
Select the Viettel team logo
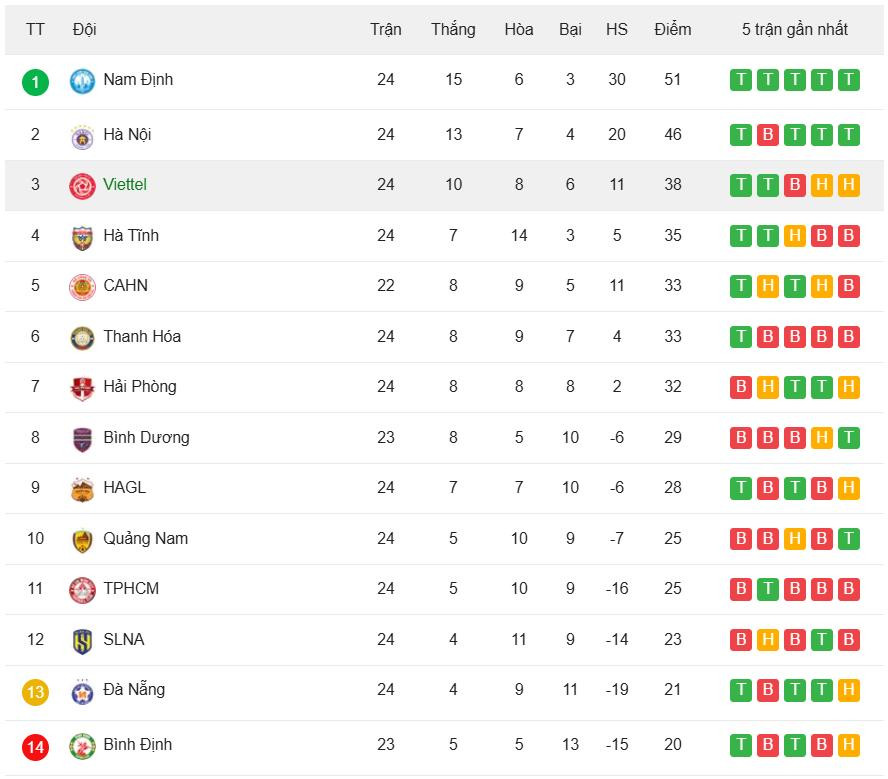82,185
